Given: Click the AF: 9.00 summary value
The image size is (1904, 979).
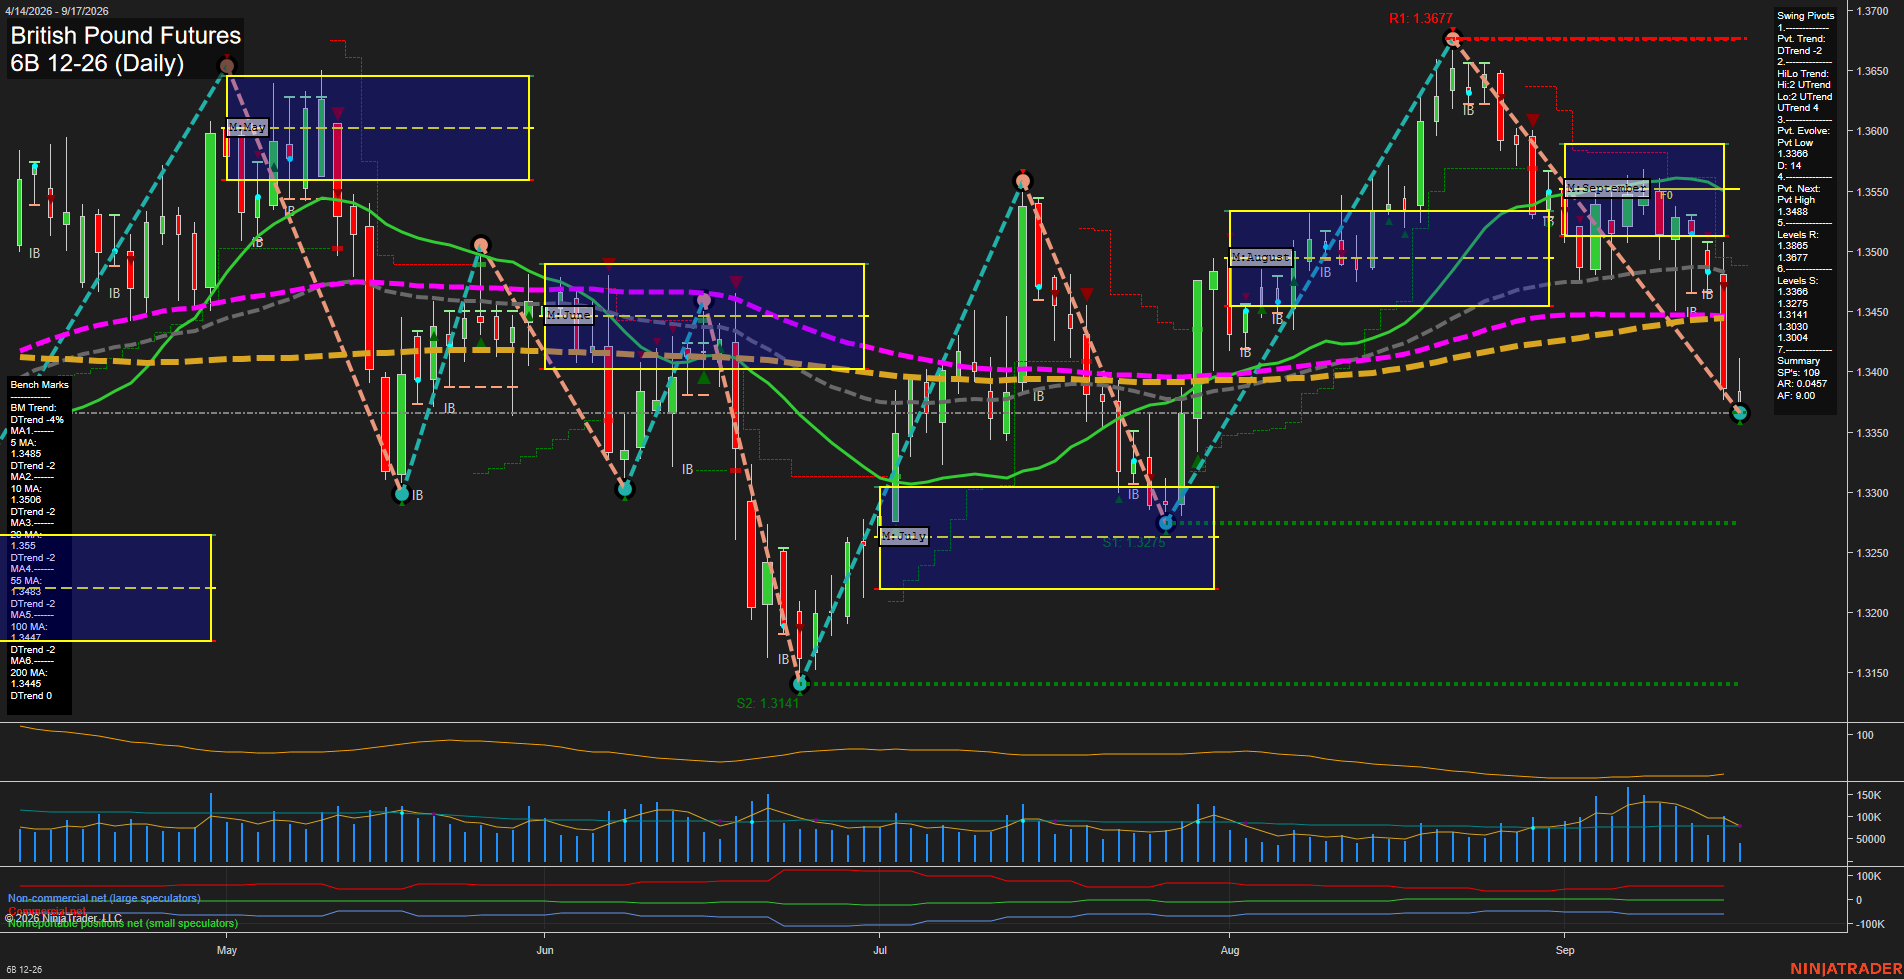Looking at the screenshot, I should (x=1796, y=396).
